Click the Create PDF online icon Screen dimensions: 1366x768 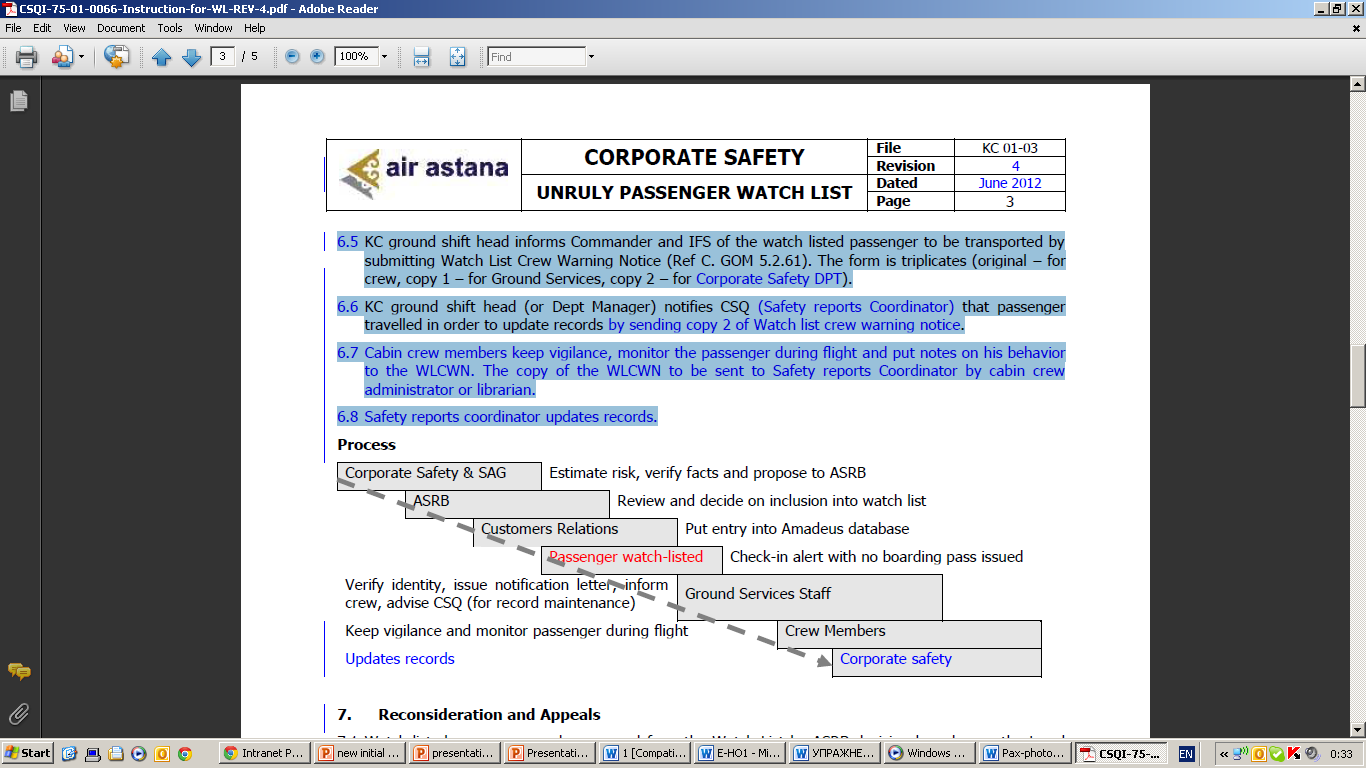click(117, 57)
